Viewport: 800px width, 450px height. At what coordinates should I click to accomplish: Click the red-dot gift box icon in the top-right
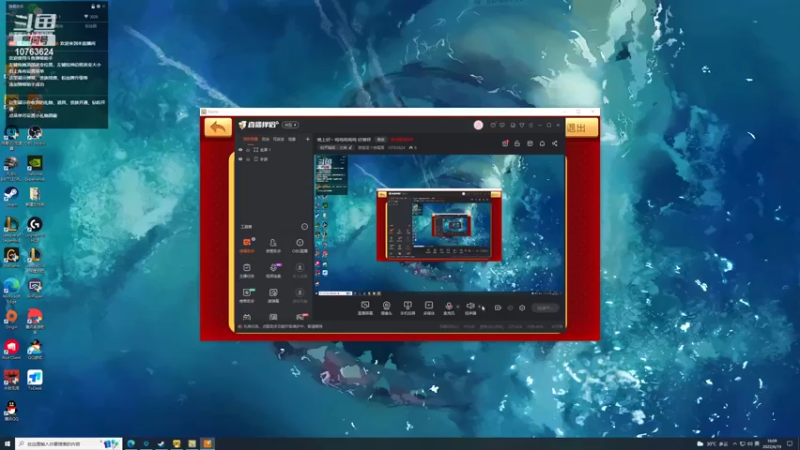(505, 143)
